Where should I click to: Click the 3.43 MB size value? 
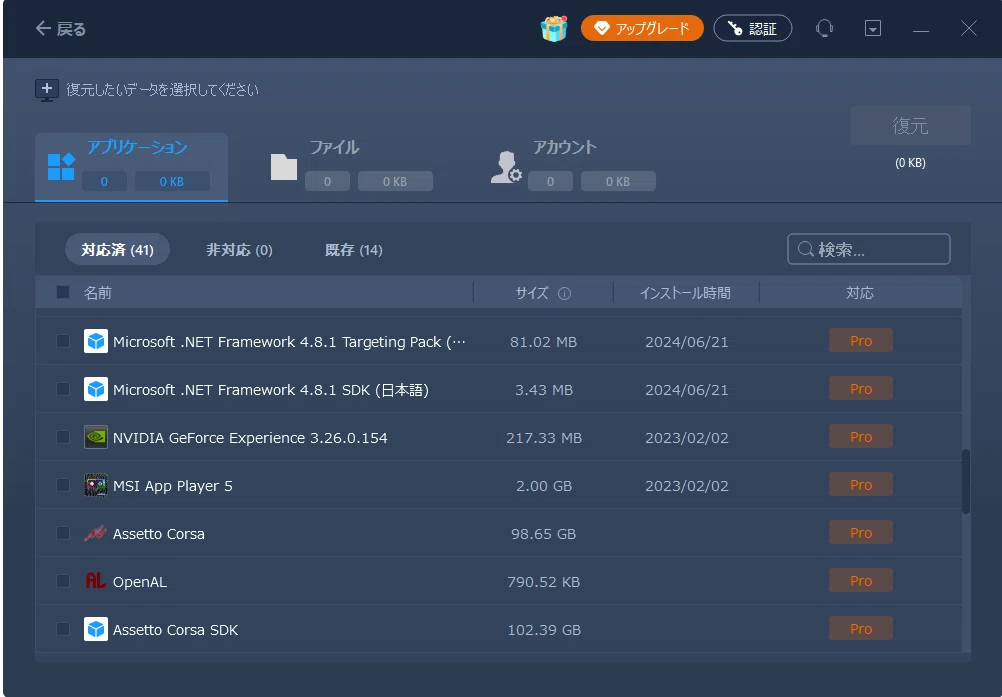click(x=544, y=390)
